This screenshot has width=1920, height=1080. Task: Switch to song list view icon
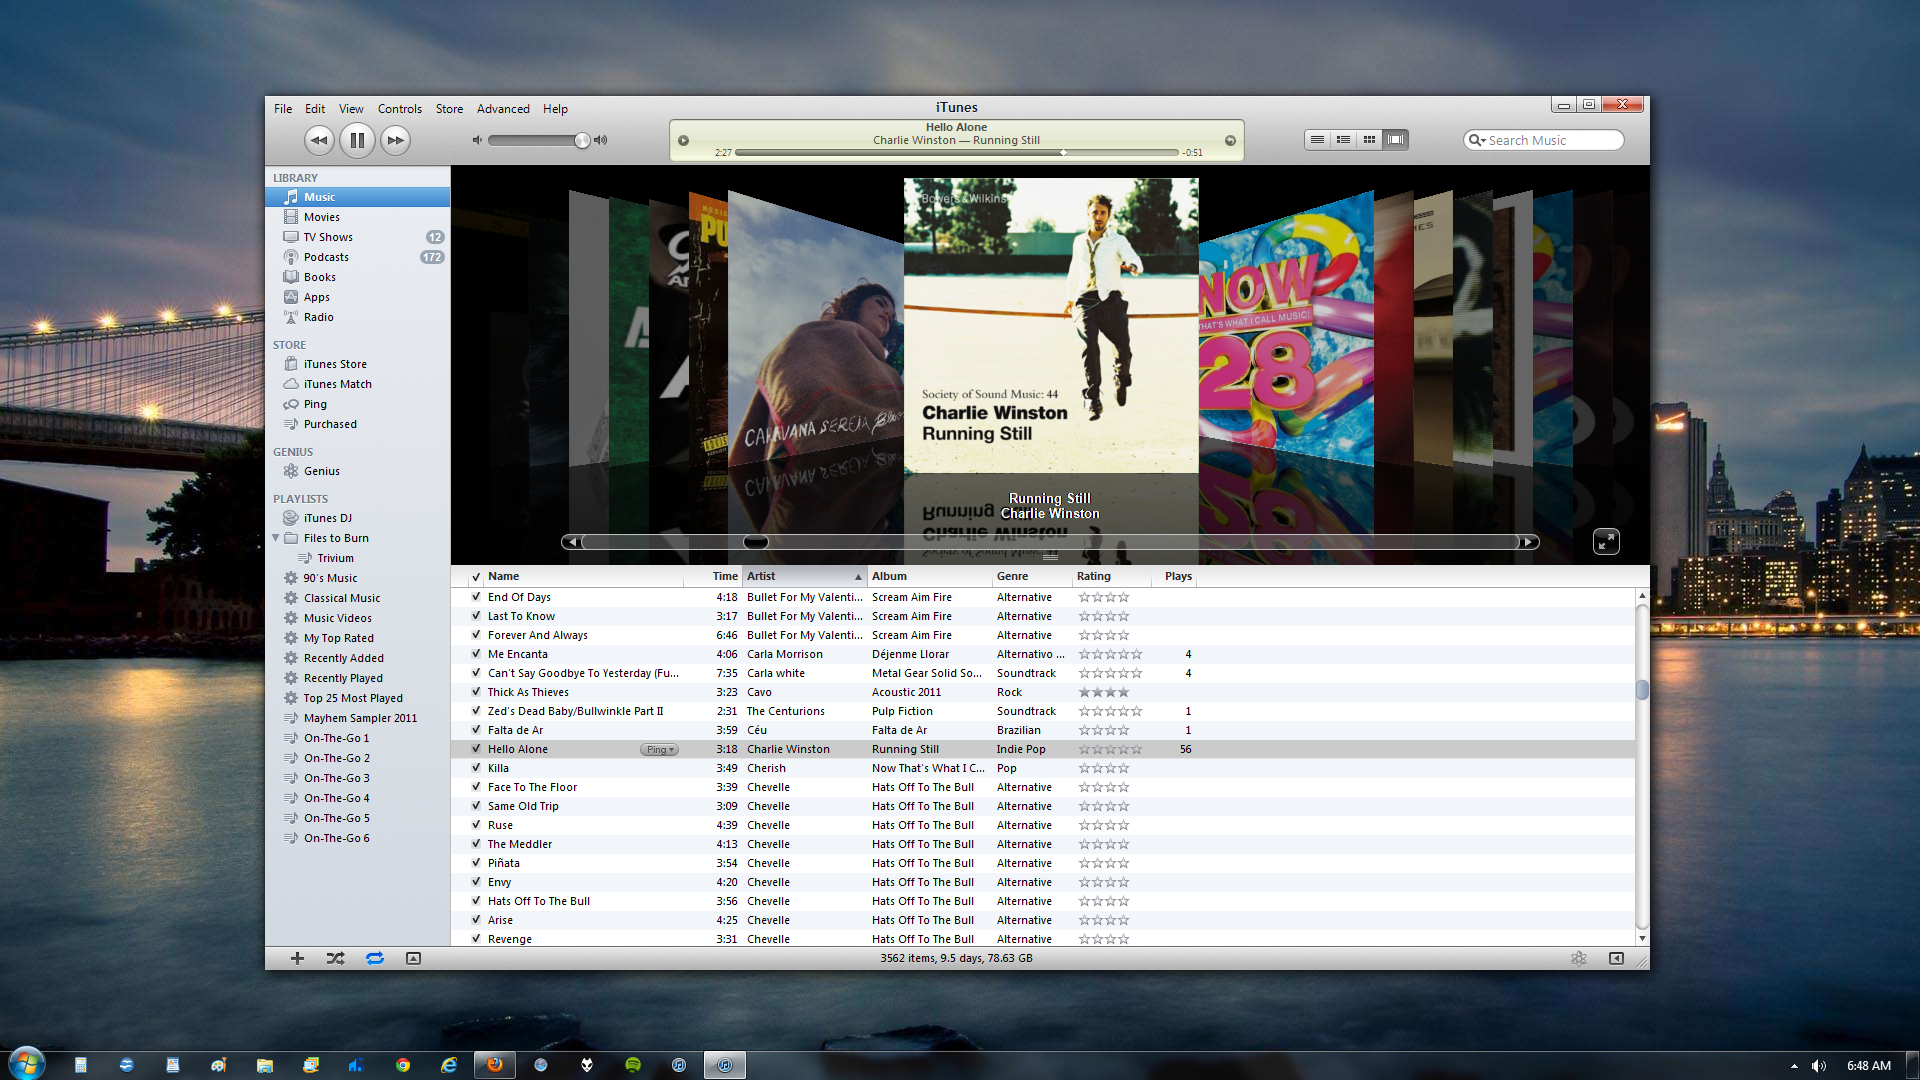click(x=1318, y=140)
